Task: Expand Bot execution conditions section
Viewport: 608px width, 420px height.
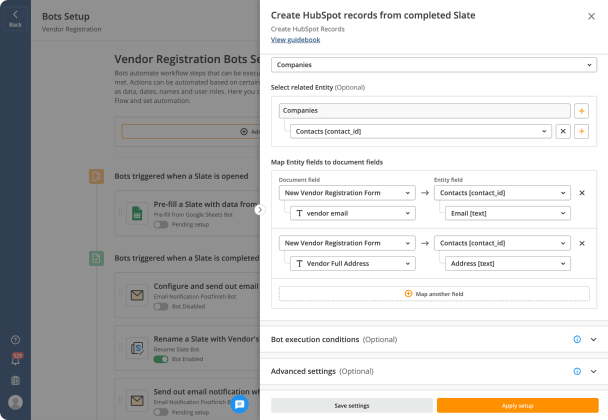Action: [x=593, y=339]
